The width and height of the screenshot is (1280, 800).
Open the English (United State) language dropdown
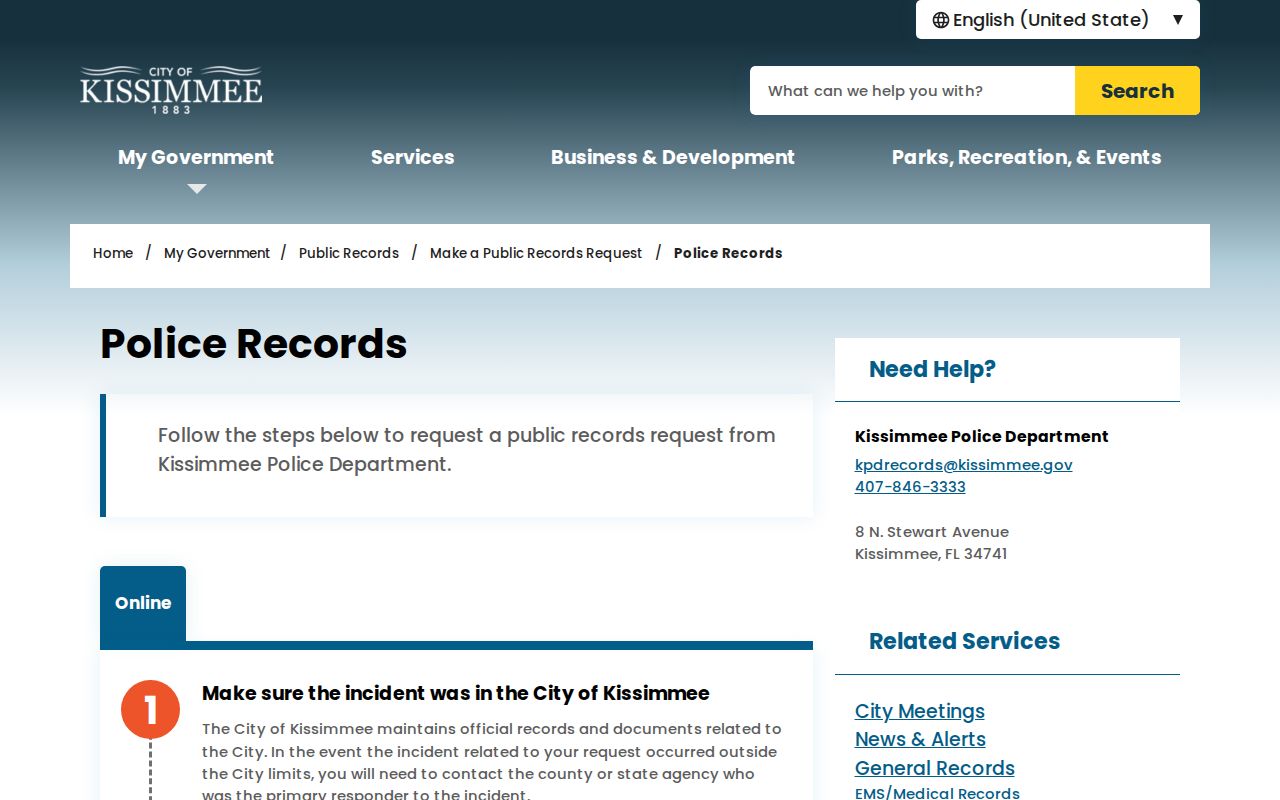(x=1057, y=20)
